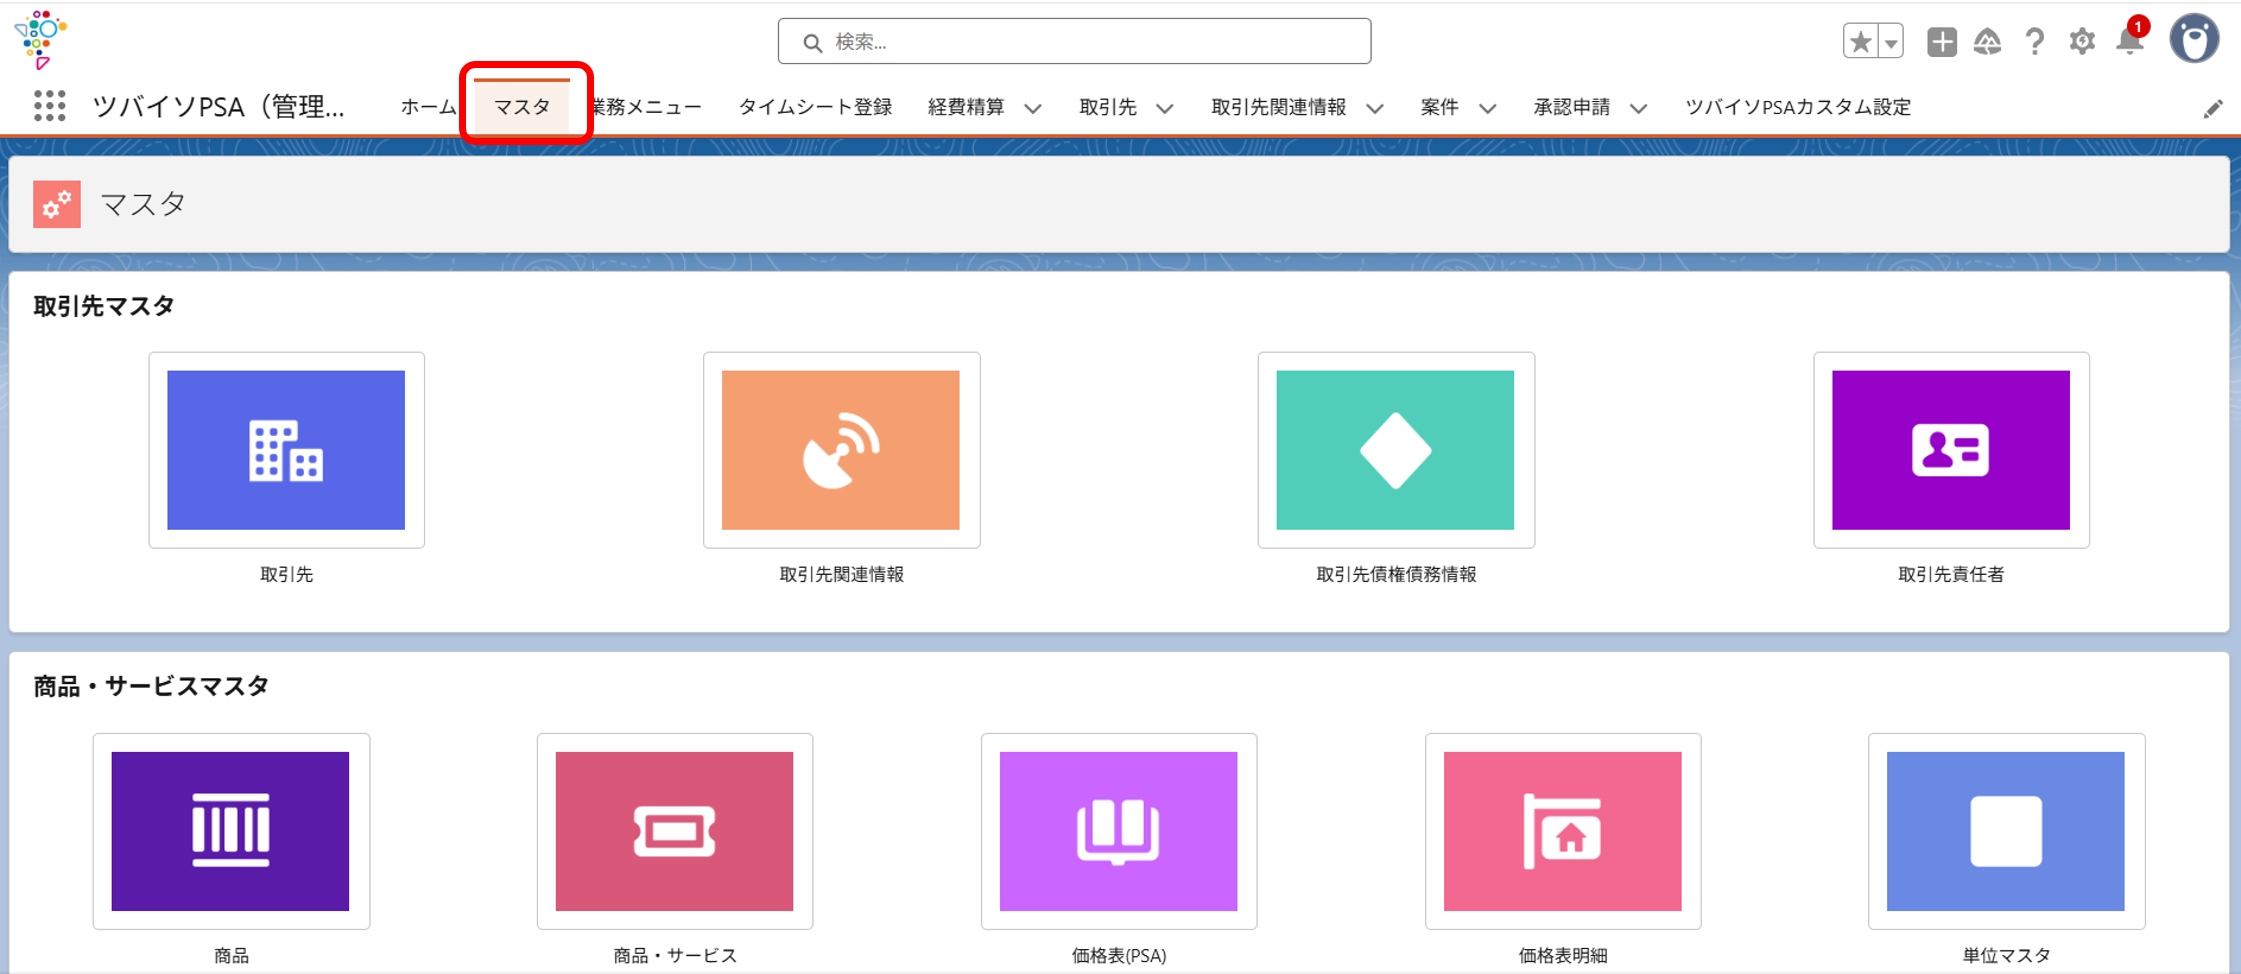Expand the 案件 dropdown chevron
This screenshot has width=2241, height=974.
[1488, 108]
